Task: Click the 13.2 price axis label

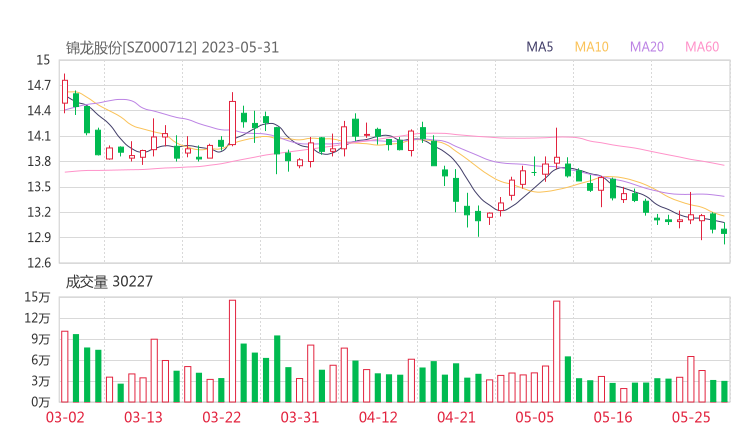Action: click(x=39, y=212)
